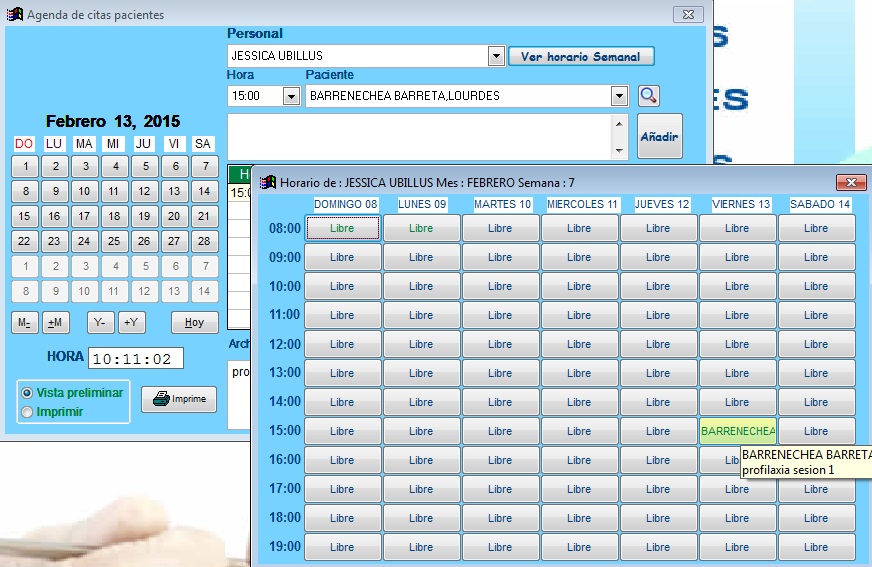Click the Horario window title icon
Screen dimensions: 872x567
(268, 183)
